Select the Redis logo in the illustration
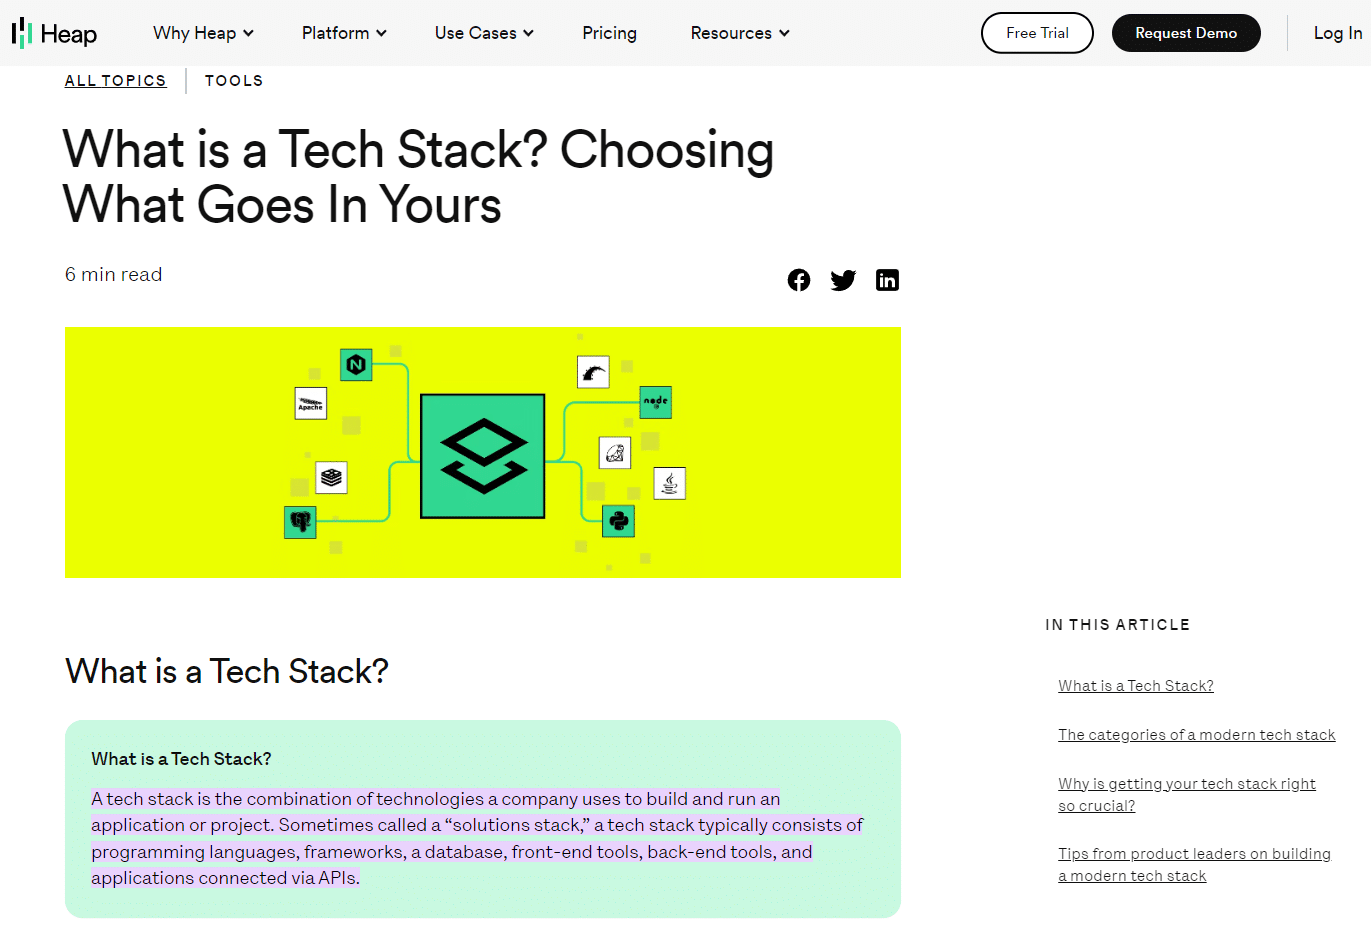The width and height of the screenshot is (1371, 925). coord(331,478)
